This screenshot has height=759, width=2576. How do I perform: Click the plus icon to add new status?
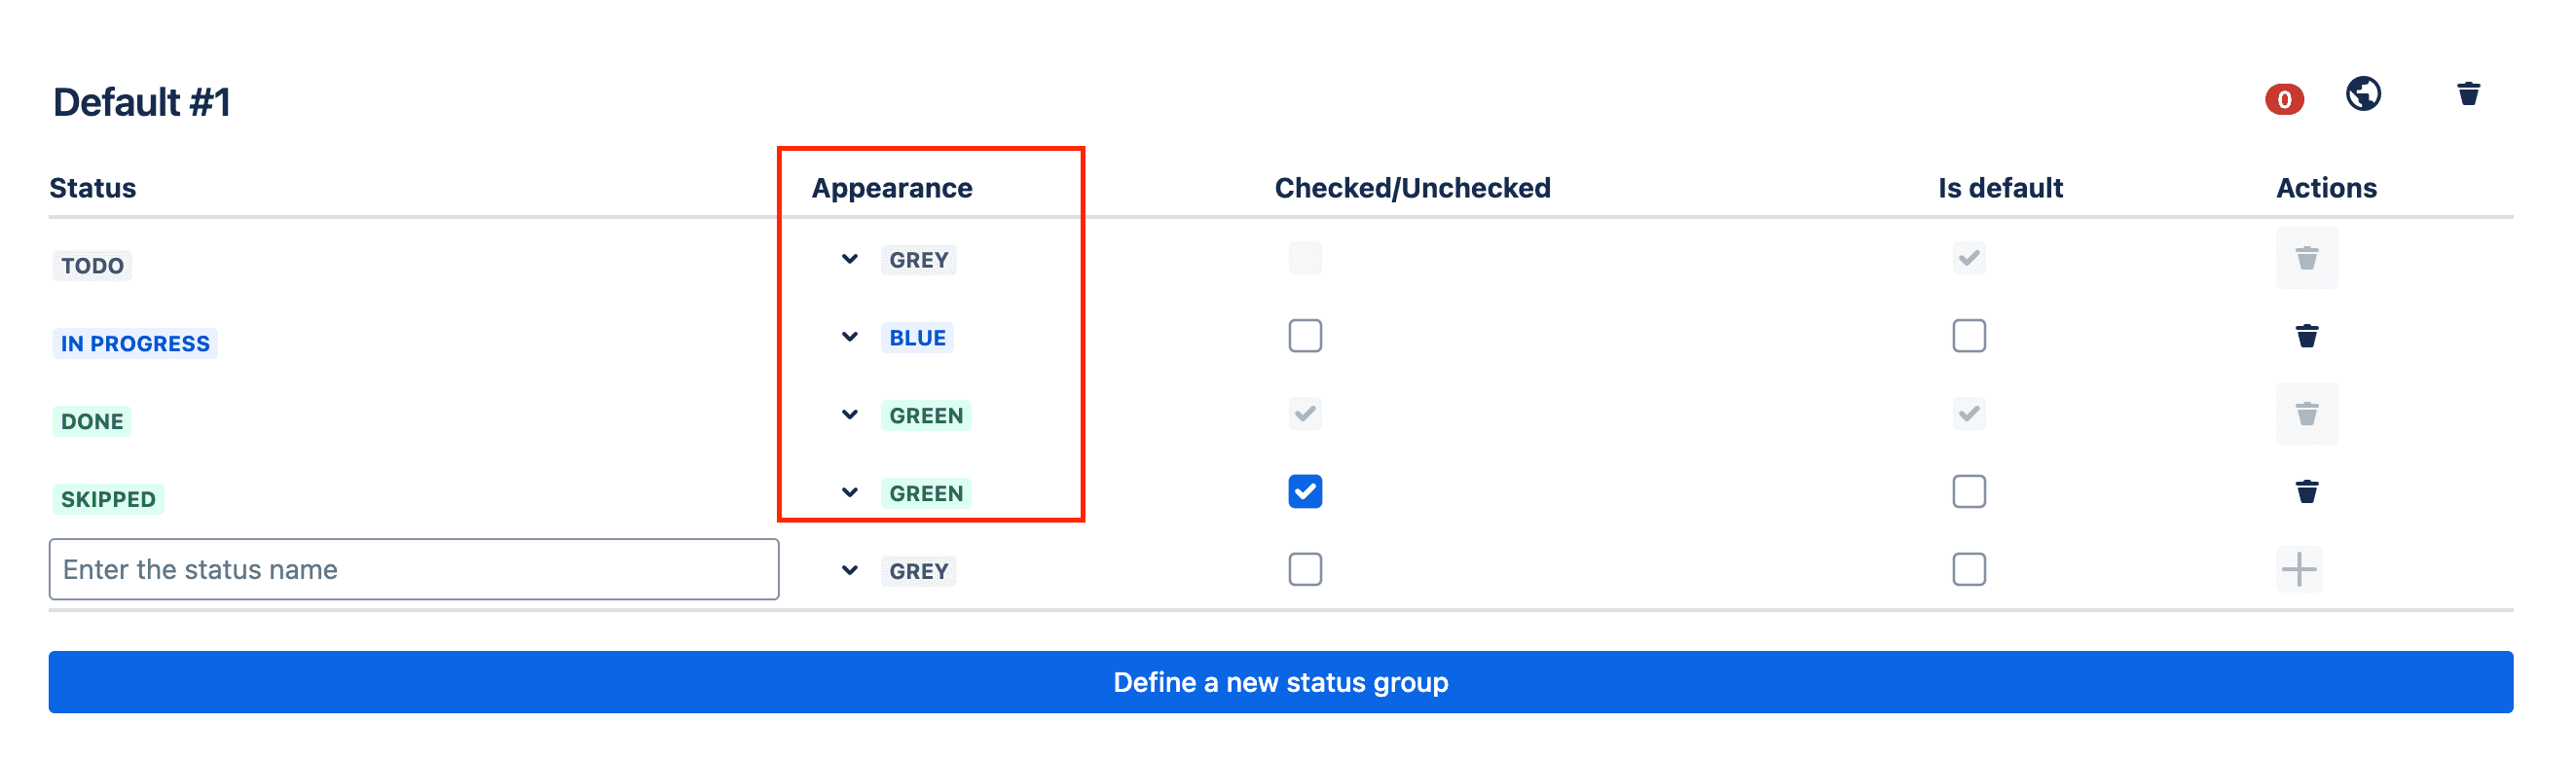click(x=2300, y=568)
